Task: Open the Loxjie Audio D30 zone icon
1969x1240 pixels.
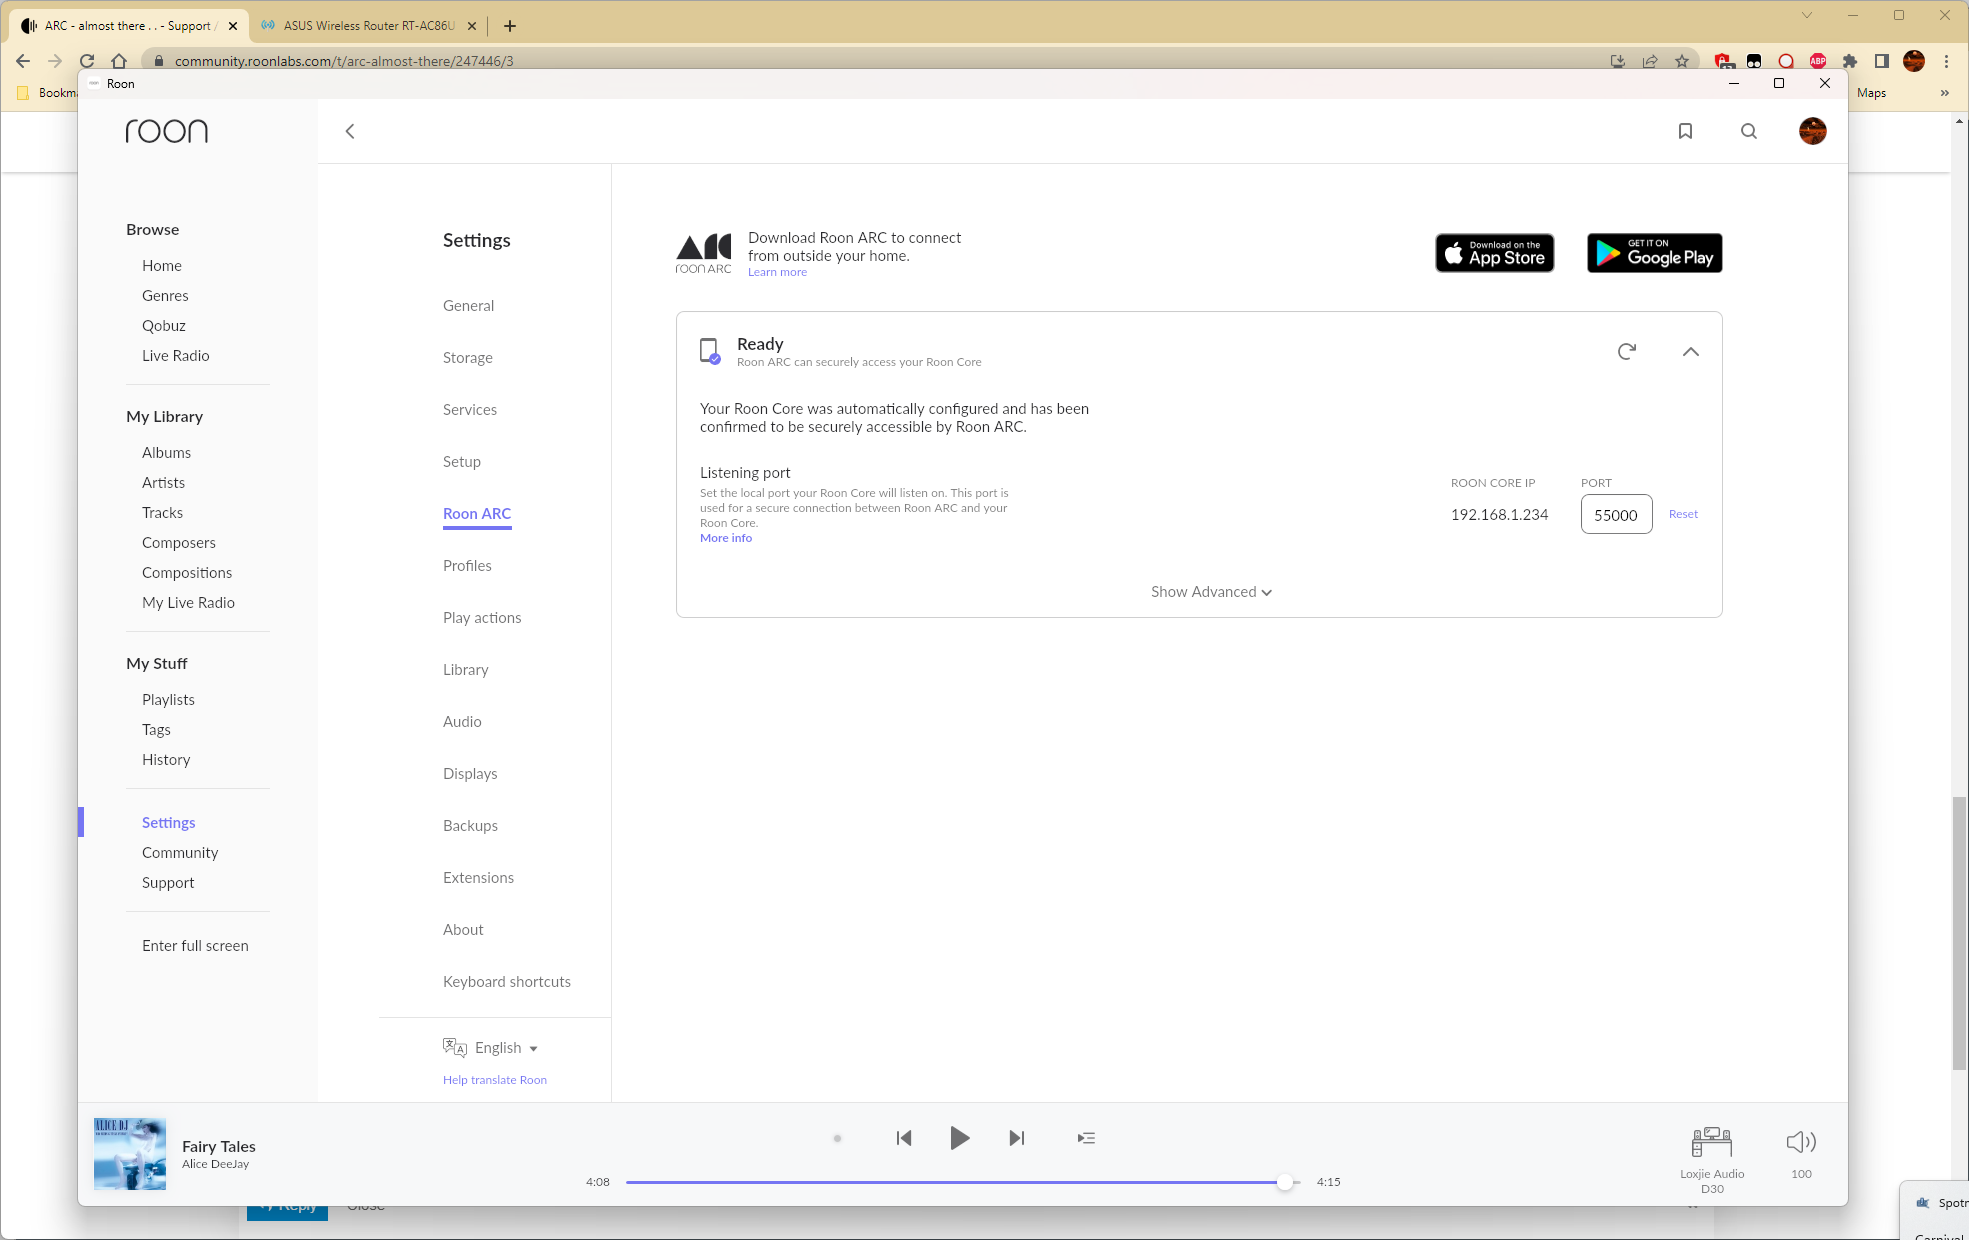Action: pyautogui.click(x=1712, y=1142)
